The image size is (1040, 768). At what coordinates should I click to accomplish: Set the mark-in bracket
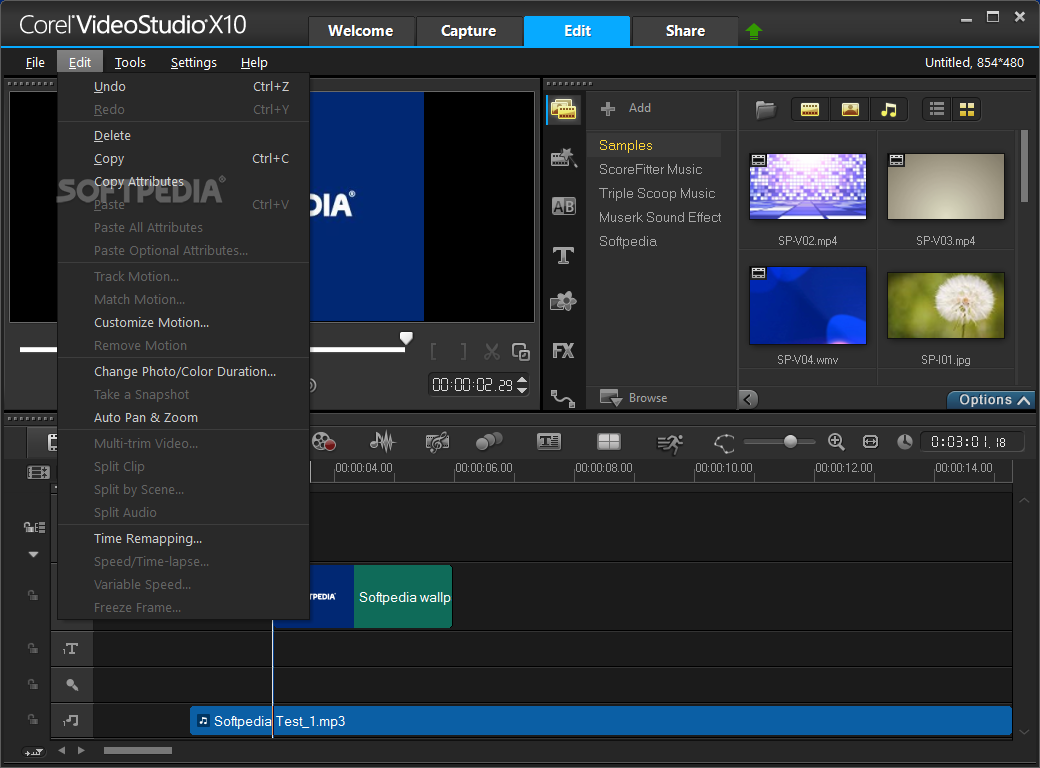point(433,352)
